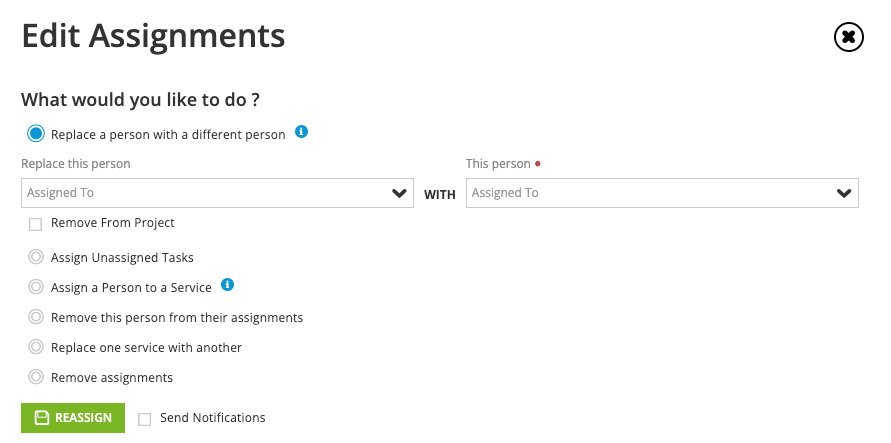Image resolution: width=891 pixels, height=443 pixels.
Task: Click the 'Edit Assignments' dialog title
Action: click(x=153, y=36)
